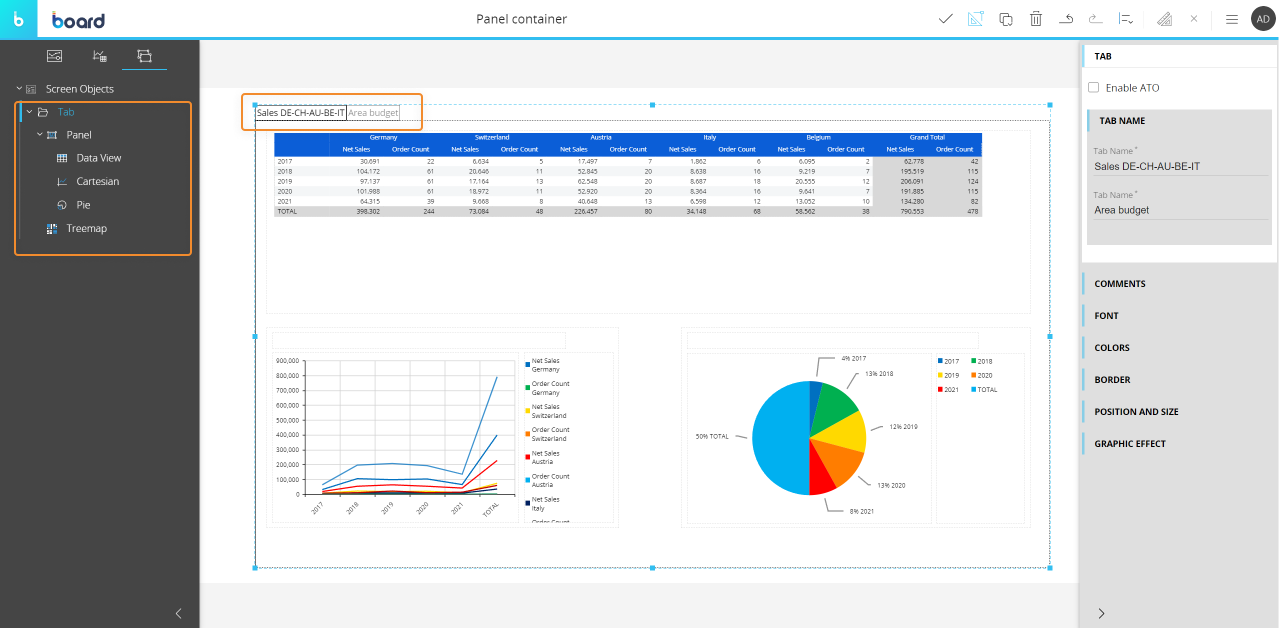Viewport: 1279px width, 628px height.
Task: Open the hamburger menu icon
Action: tap(1232, 19)
